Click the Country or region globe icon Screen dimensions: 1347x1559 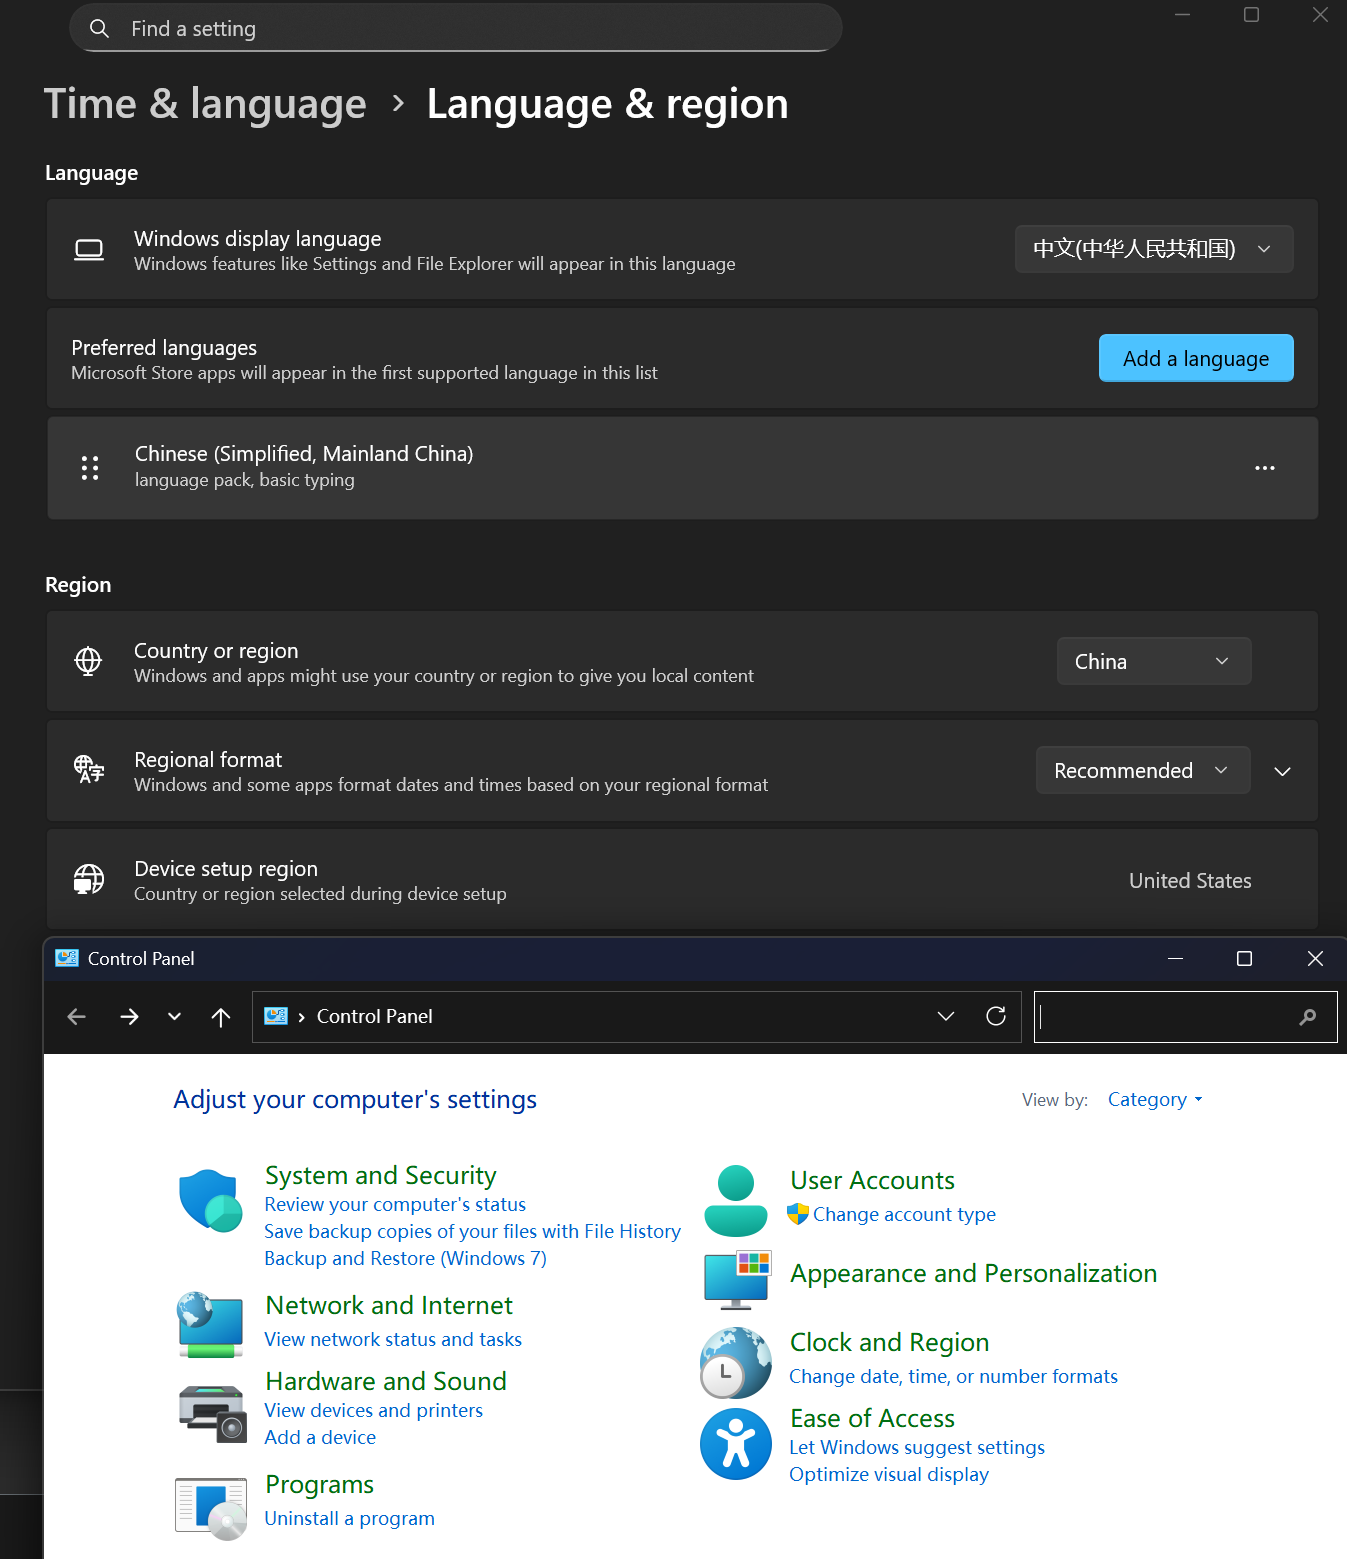point(88,661)
